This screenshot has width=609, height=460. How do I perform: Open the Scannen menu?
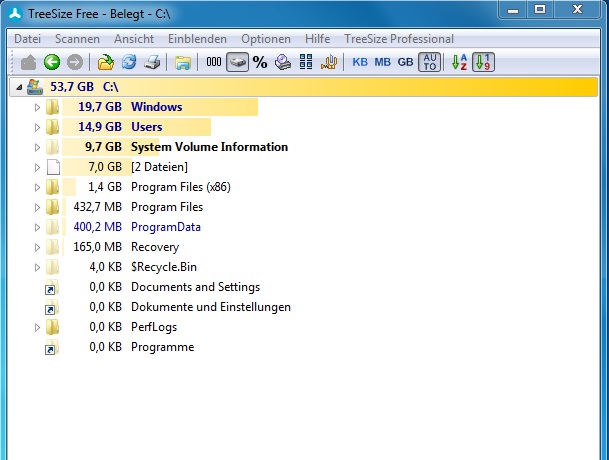tap(77, 39)
